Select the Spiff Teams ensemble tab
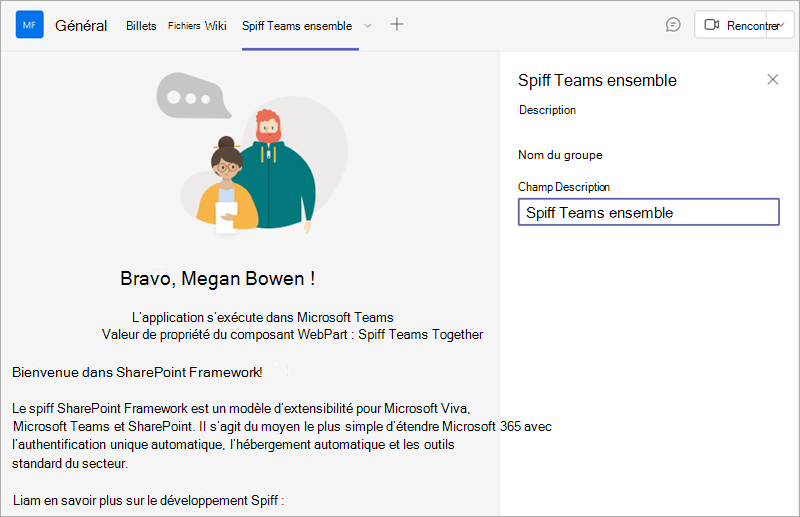Image resolution: width=800 pixels, height=517 pixels. [297, 26]
